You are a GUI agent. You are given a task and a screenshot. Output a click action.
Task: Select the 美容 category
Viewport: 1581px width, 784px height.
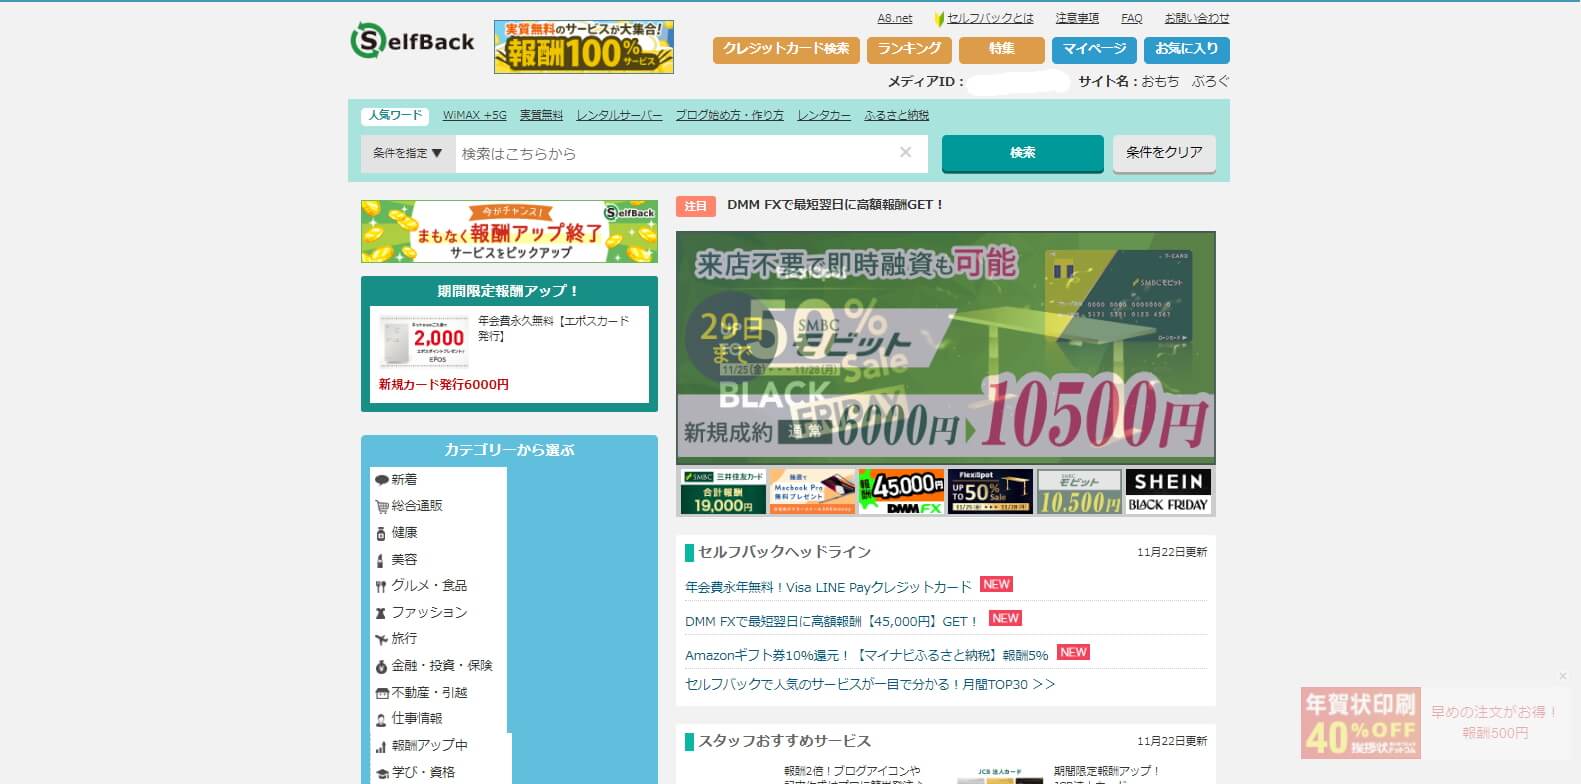(396, 560)
